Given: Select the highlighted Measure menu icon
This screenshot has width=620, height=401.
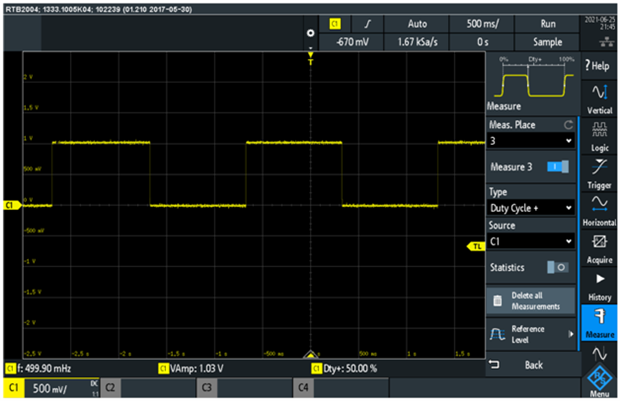Looking at the screenshot, I should point(599,323).
